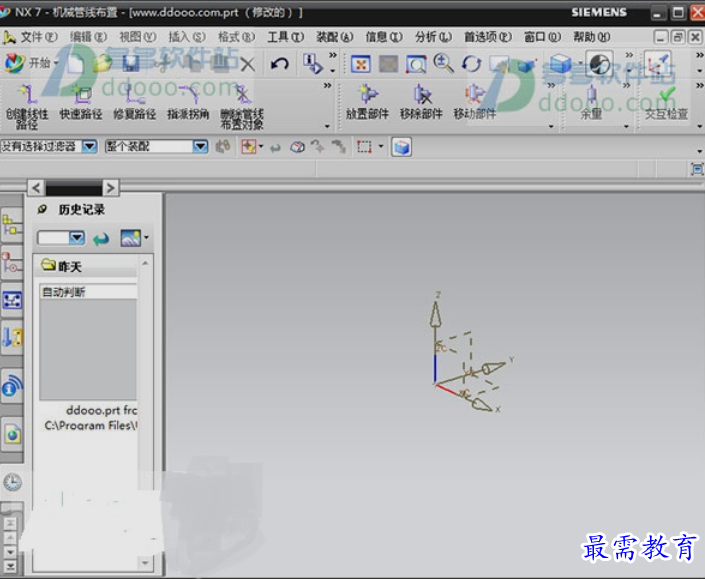Click the left arrow above the resource panel
705x579 pixels.
pos(36,187)
